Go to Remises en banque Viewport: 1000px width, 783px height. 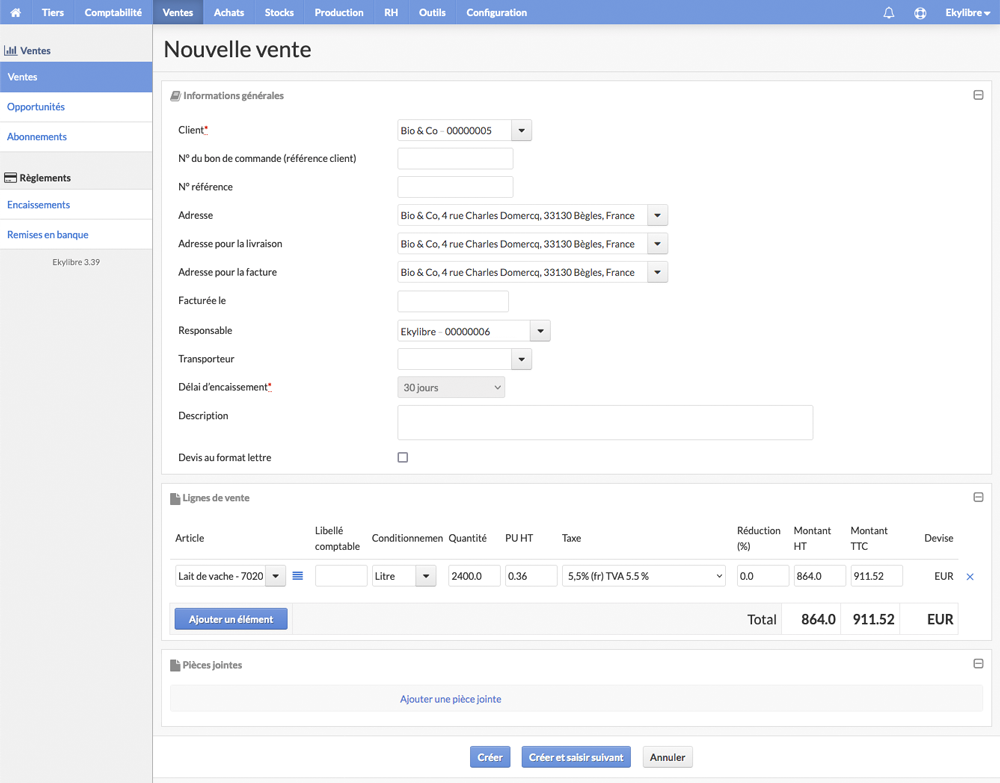[76, 235]
